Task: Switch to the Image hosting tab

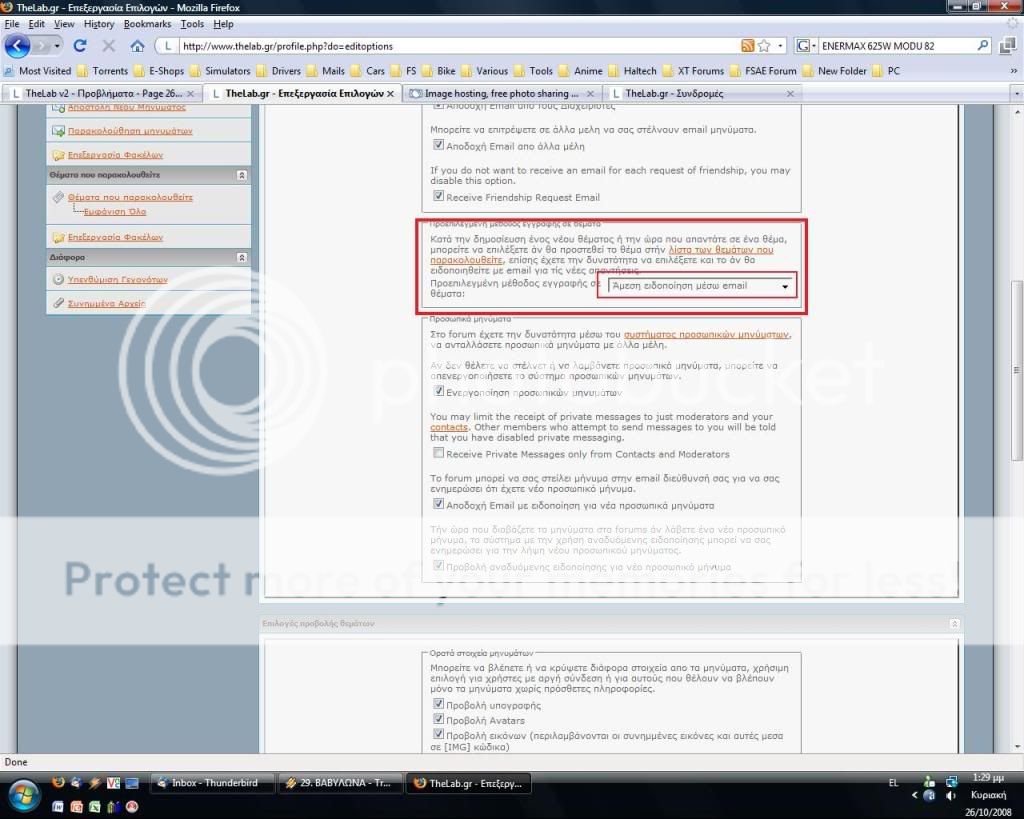Action: pyautogui.click(x=500, y=93)
